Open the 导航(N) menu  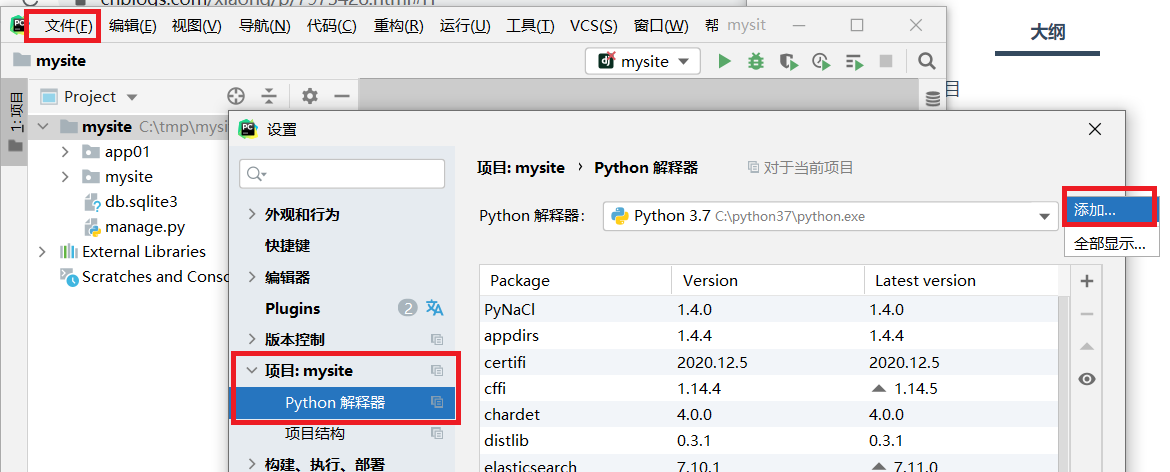coord(264,25)
